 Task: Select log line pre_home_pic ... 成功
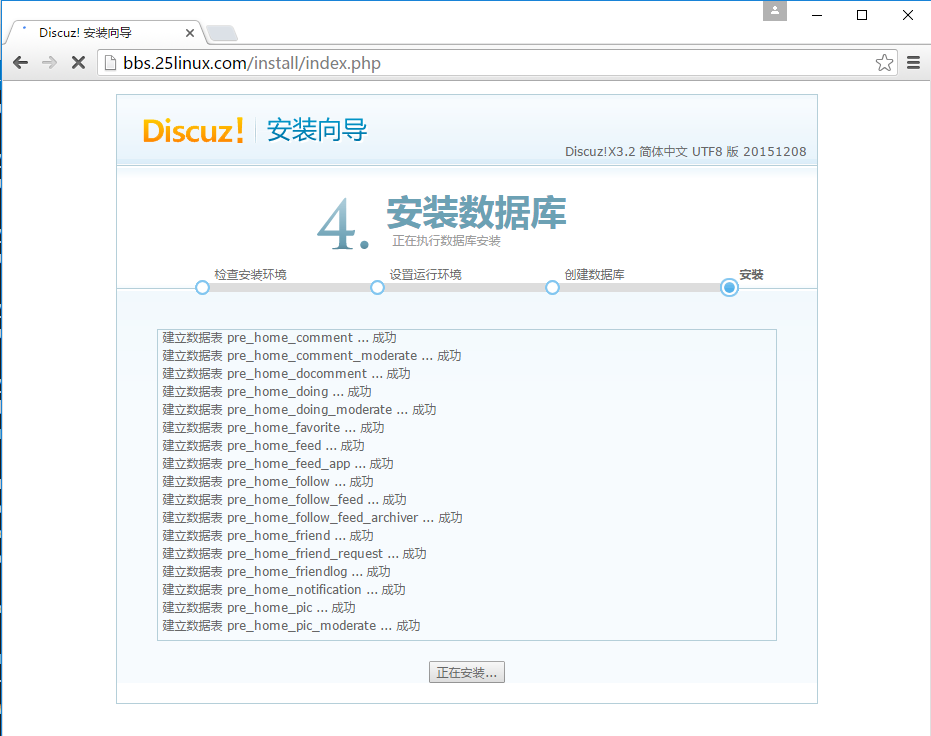tap(259, 608)
